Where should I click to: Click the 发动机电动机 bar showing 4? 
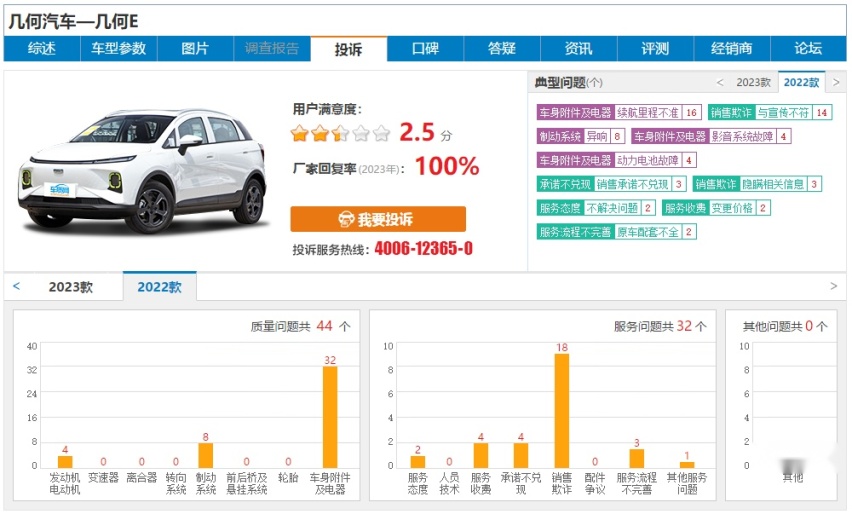click(x=65, y=461)
